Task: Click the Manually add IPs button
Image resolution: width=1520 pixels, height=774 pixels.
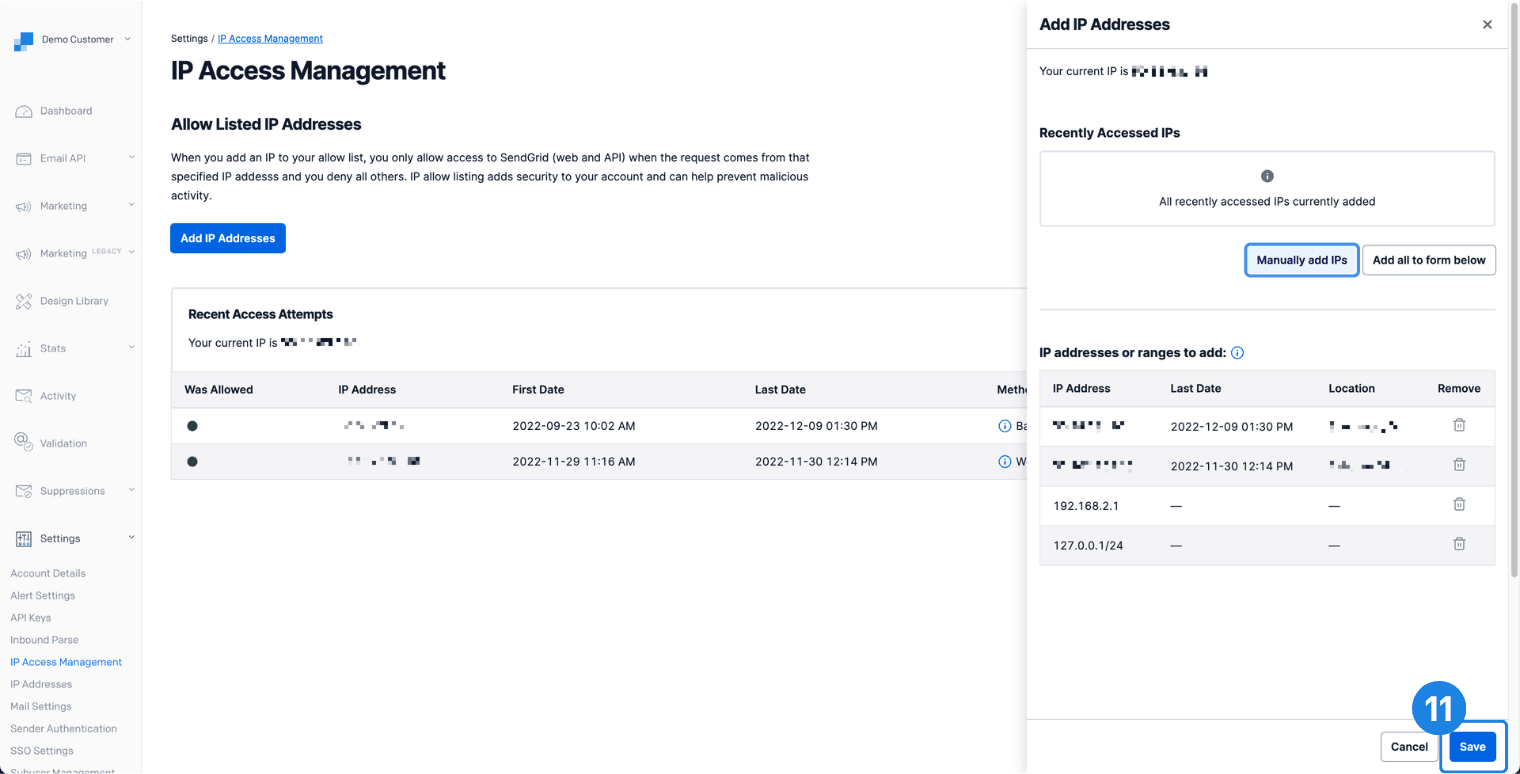Action: (x=1301, y=259)
